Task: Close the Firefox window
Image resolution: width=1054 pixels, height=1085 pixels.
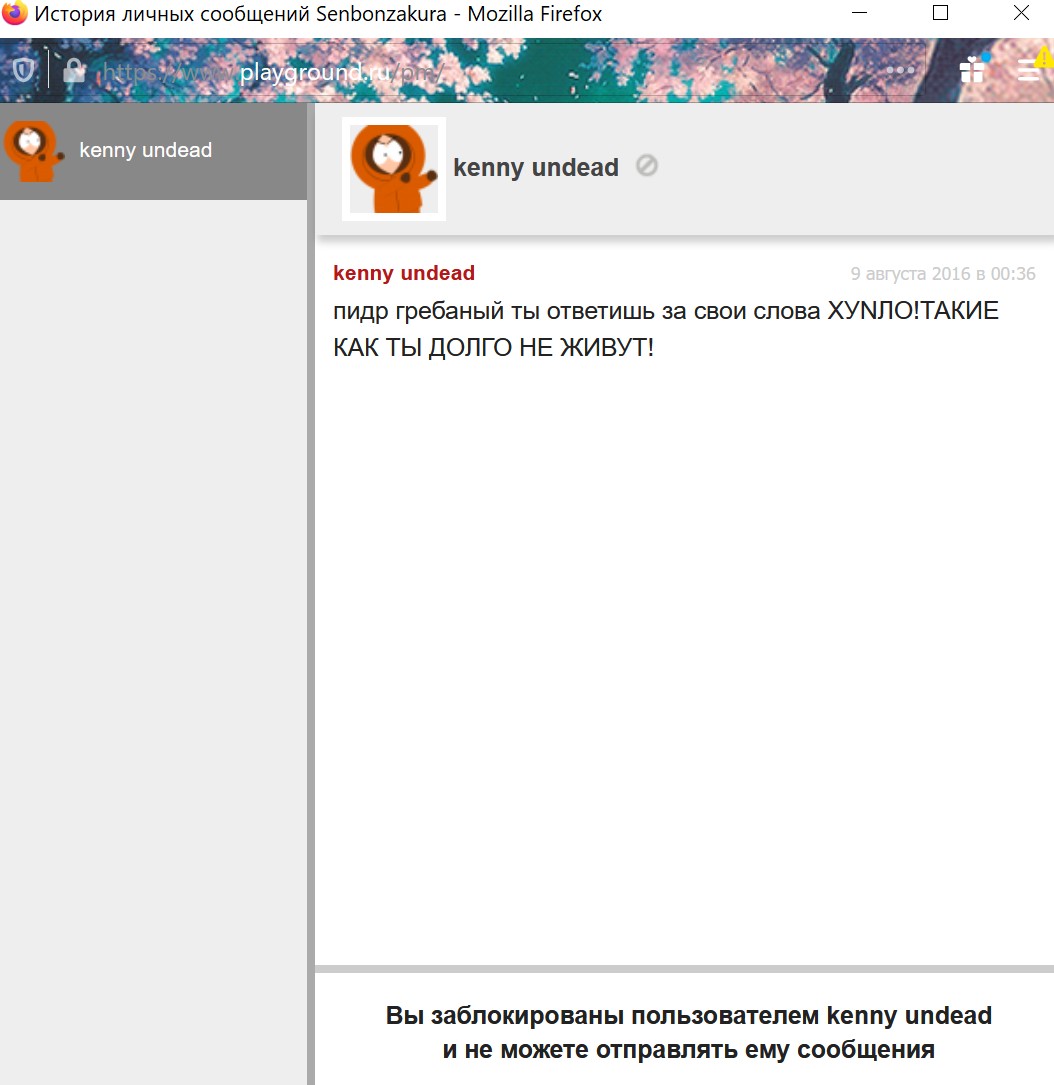Action: 1020,14
